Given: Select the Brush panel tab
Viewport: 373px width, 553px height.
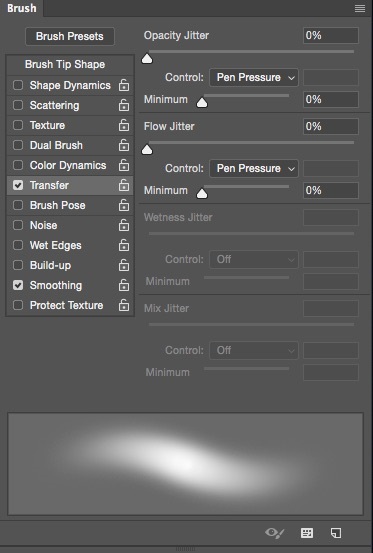Looking at the screenshot, I should [x=22, y=8].
